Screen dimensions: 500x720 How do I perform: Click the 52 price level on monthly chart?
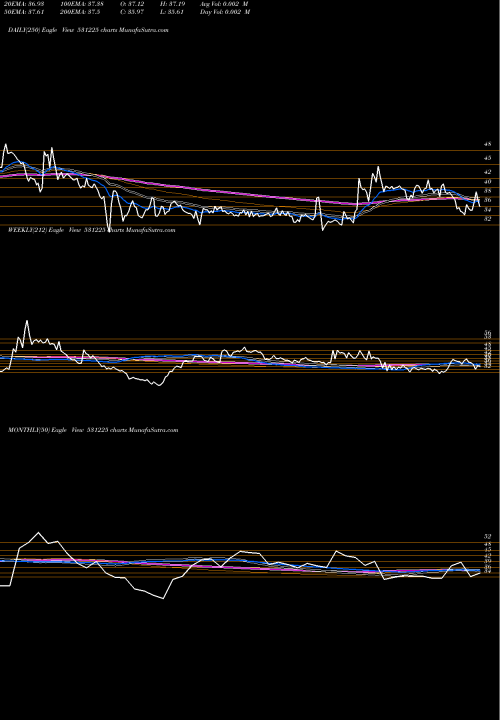pos(487,536)
